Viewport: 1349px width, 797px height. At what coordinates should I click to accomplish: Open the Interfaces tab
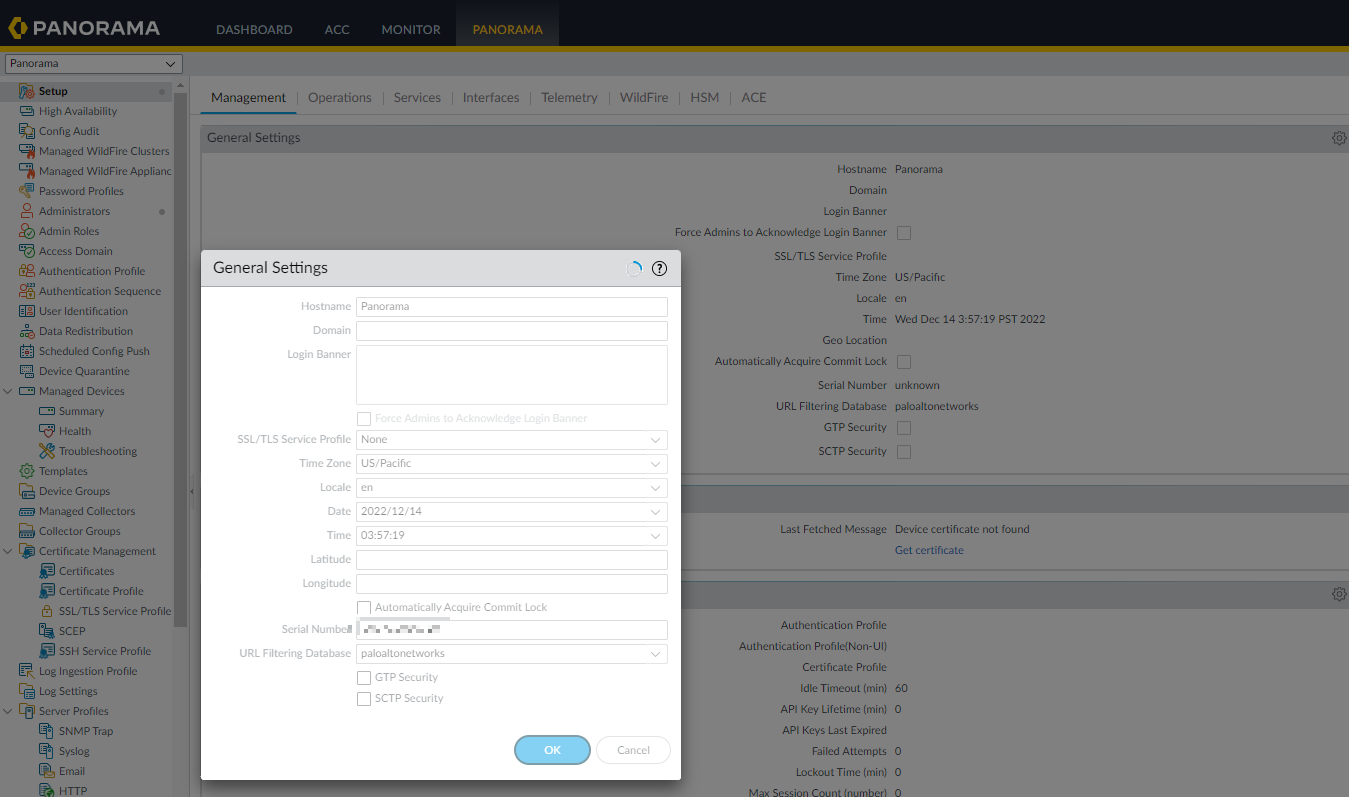pyautogui.click(x=491, y=97)
